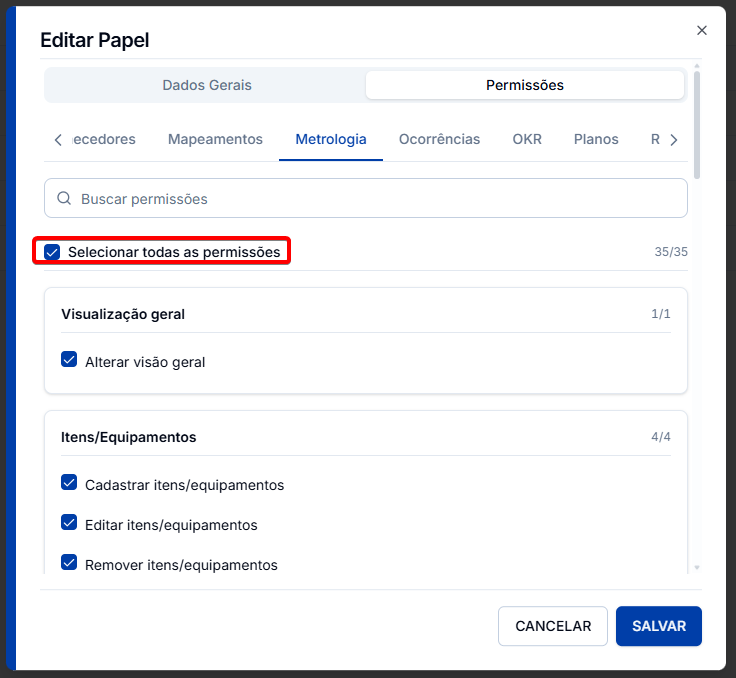Click the SALVAR button
The height and width of the screenshot is (678, 736).
tap(659, 626)
